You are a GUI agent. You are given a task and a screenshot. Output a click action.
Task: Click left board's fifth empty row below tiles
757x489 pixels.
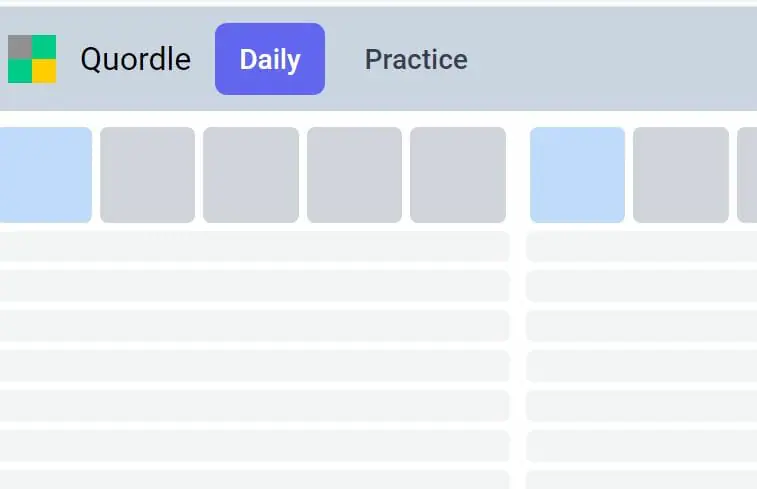click(x=254, y=406)
